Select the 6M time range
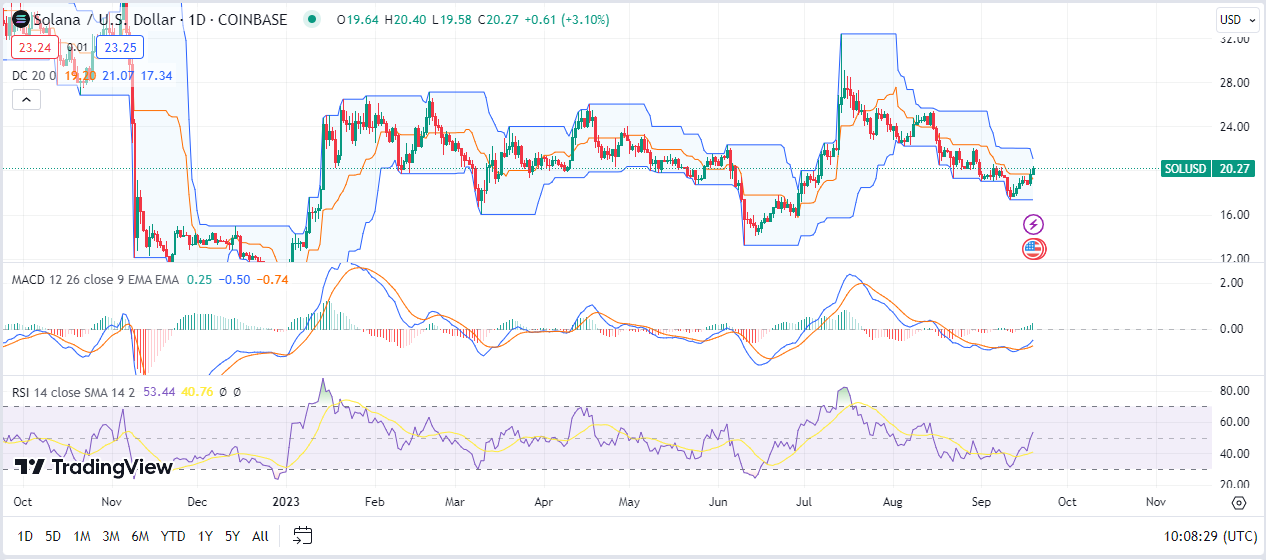1266x560 pixels. [x=141, y=536]
